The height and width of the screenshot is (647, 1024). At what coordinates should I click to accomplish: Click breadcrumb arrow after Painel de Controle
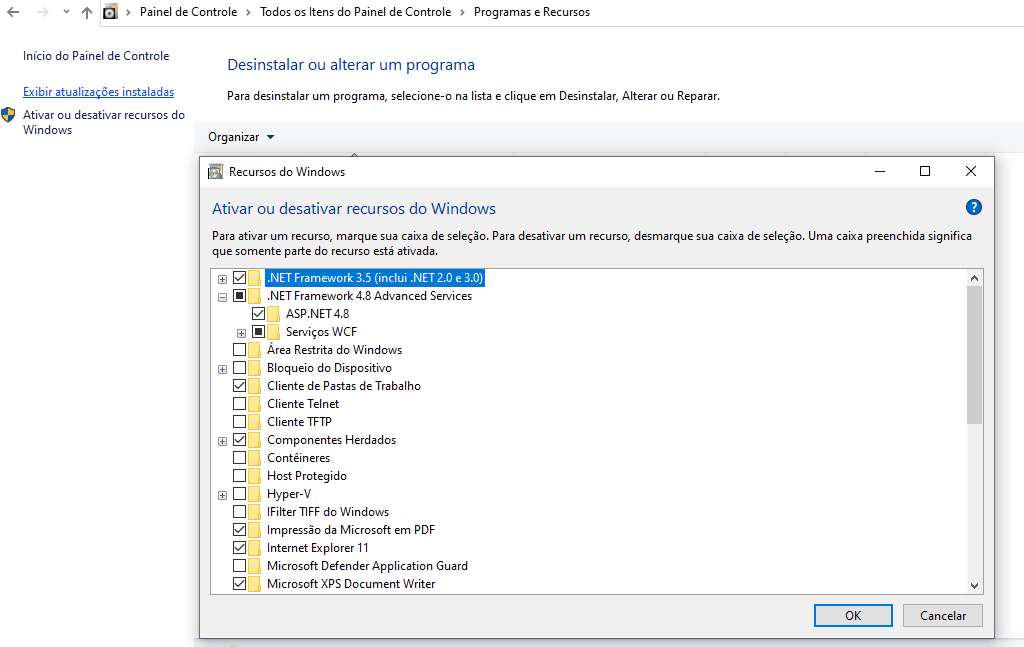click(x=249, y=12)
